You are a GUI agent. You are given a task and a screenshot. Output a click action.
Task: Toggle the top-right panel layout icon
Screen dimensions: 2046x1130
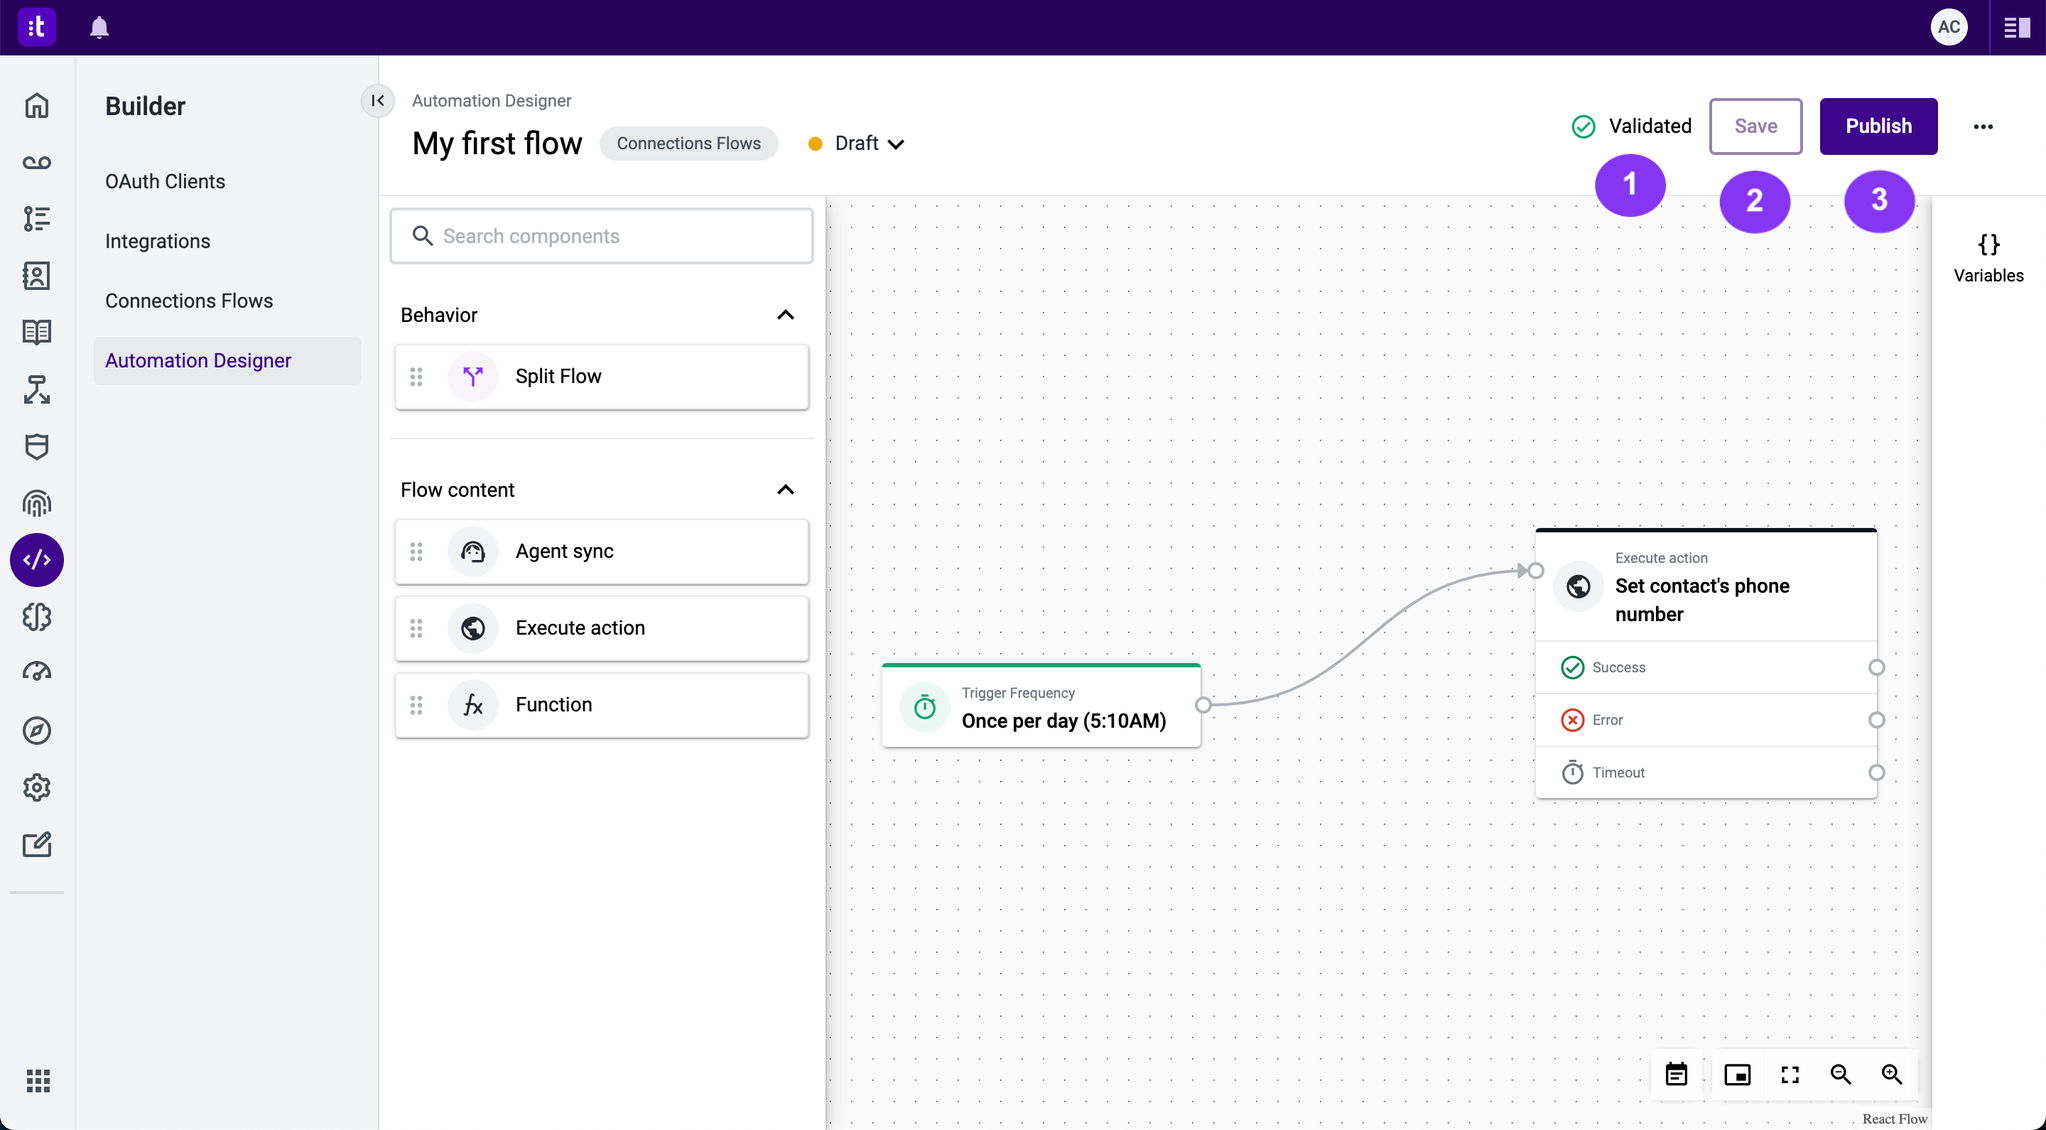coord(2016,27)
